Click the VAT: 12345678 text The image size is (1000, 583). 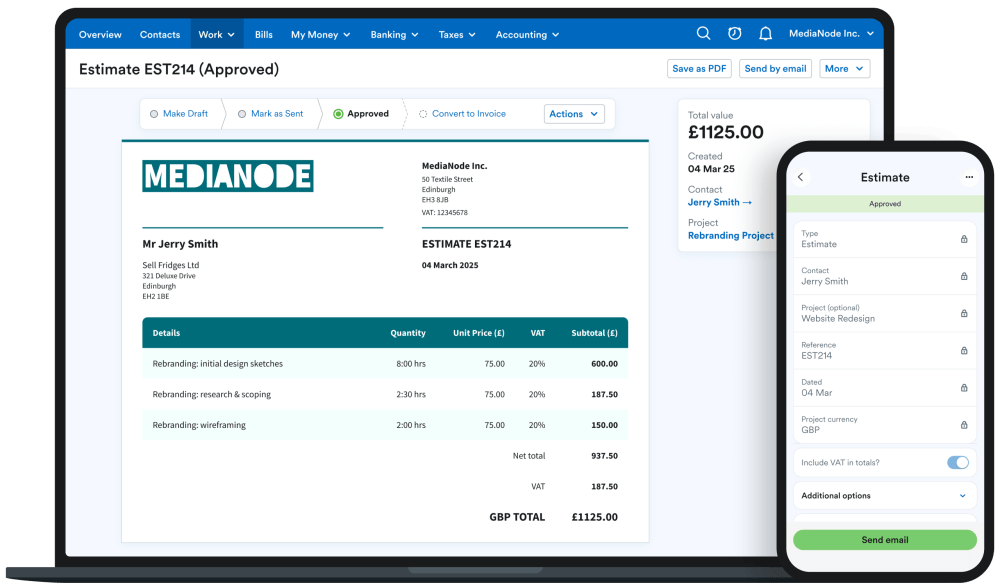(x=445, y=212)
